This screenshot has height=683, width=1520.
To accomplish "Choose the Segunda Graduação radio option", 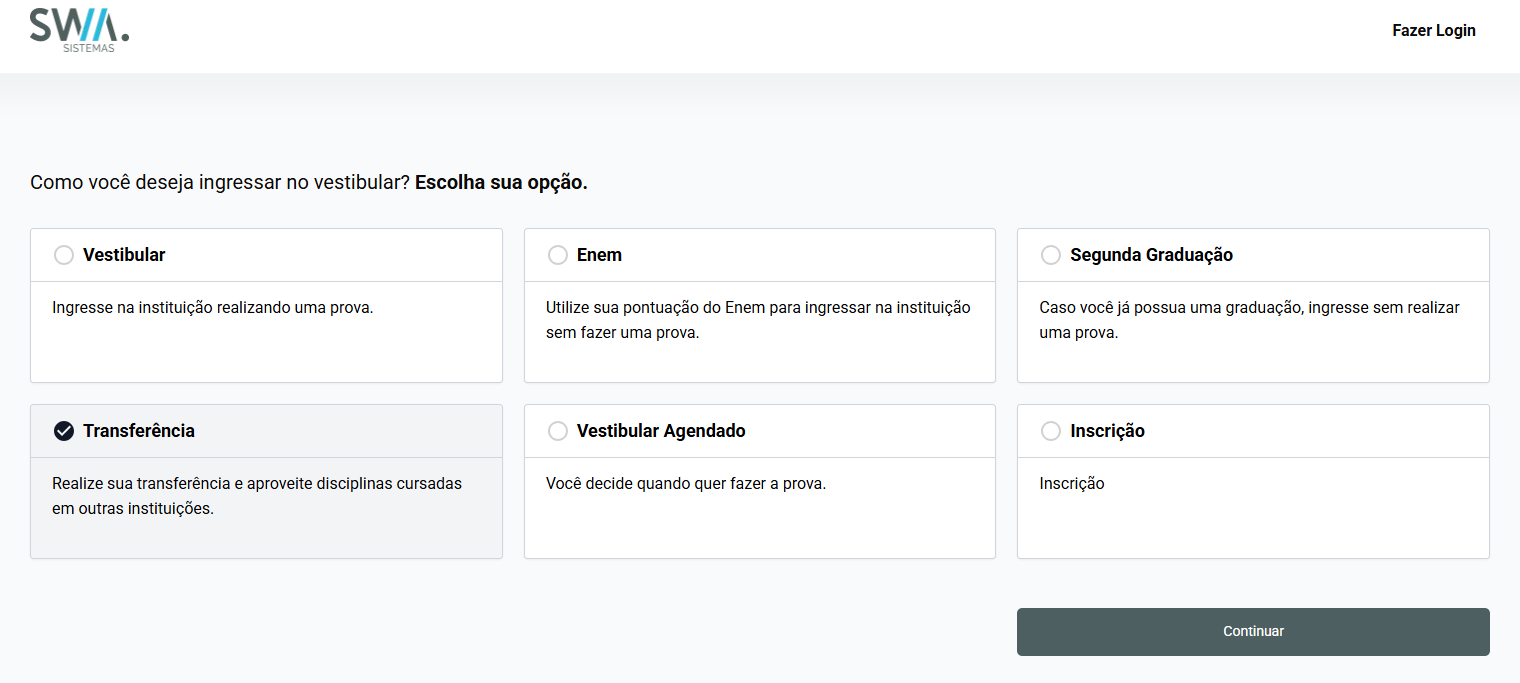I will pyautogui.click(x=1051, y=255).
